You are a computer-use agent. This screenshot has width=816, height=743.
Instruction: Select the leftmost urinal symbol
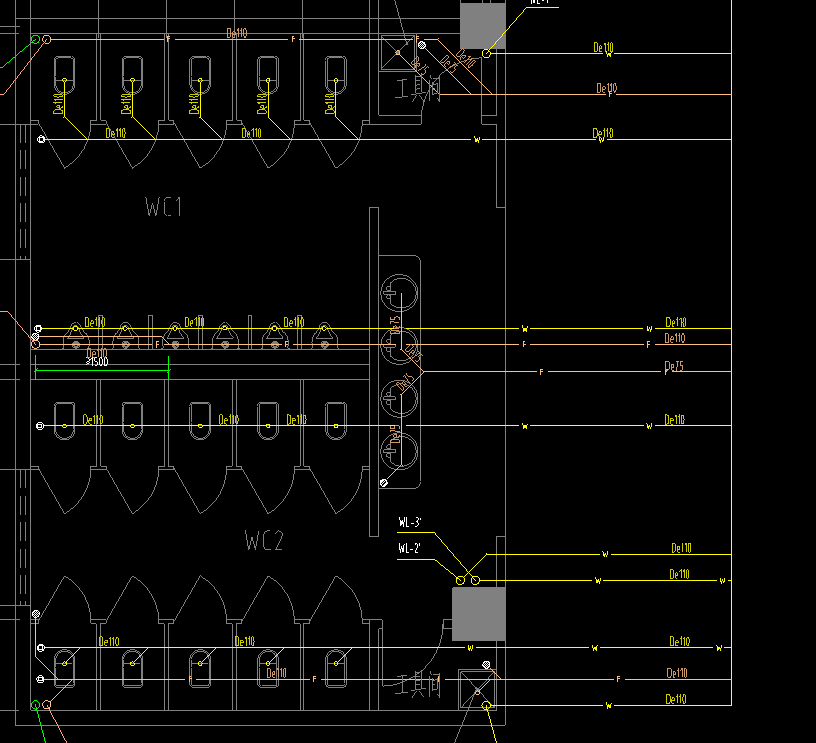tap(76, 336)
